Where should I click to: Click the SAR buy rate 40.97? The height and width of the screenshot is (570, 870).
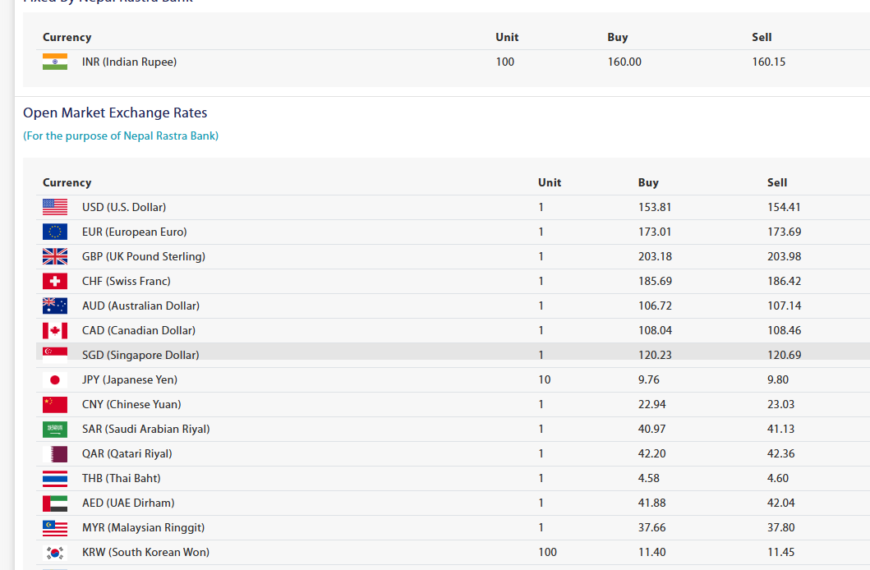[x=652, y=429]
